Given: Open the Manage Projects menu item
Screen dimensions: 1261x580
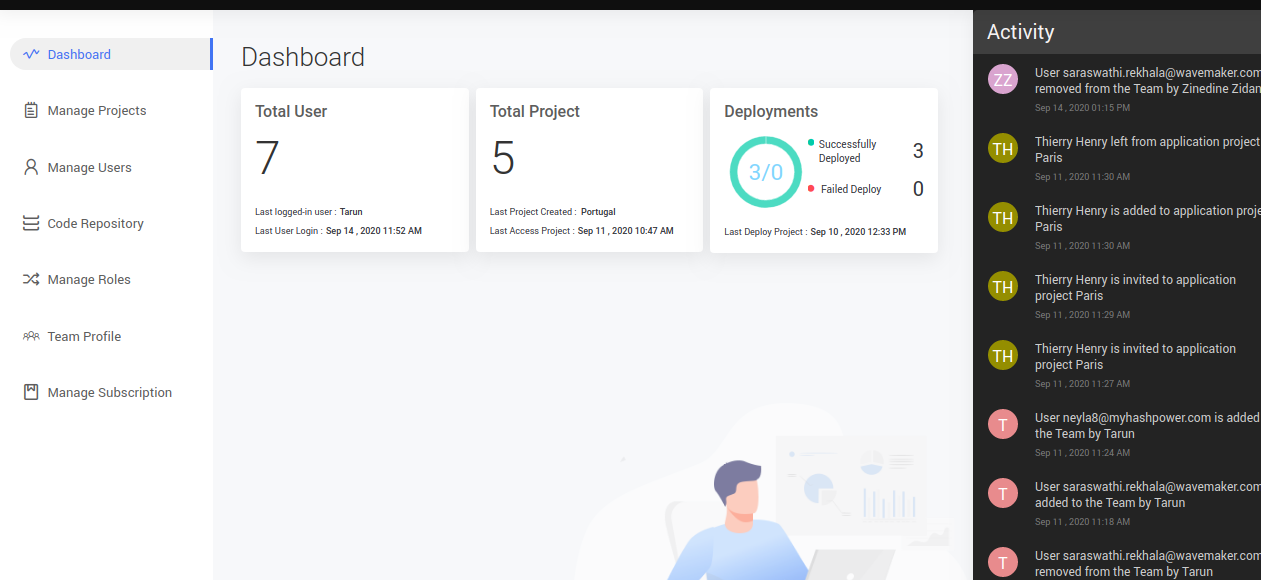Looking at the screenshot, I should click(x=97, y=111).
